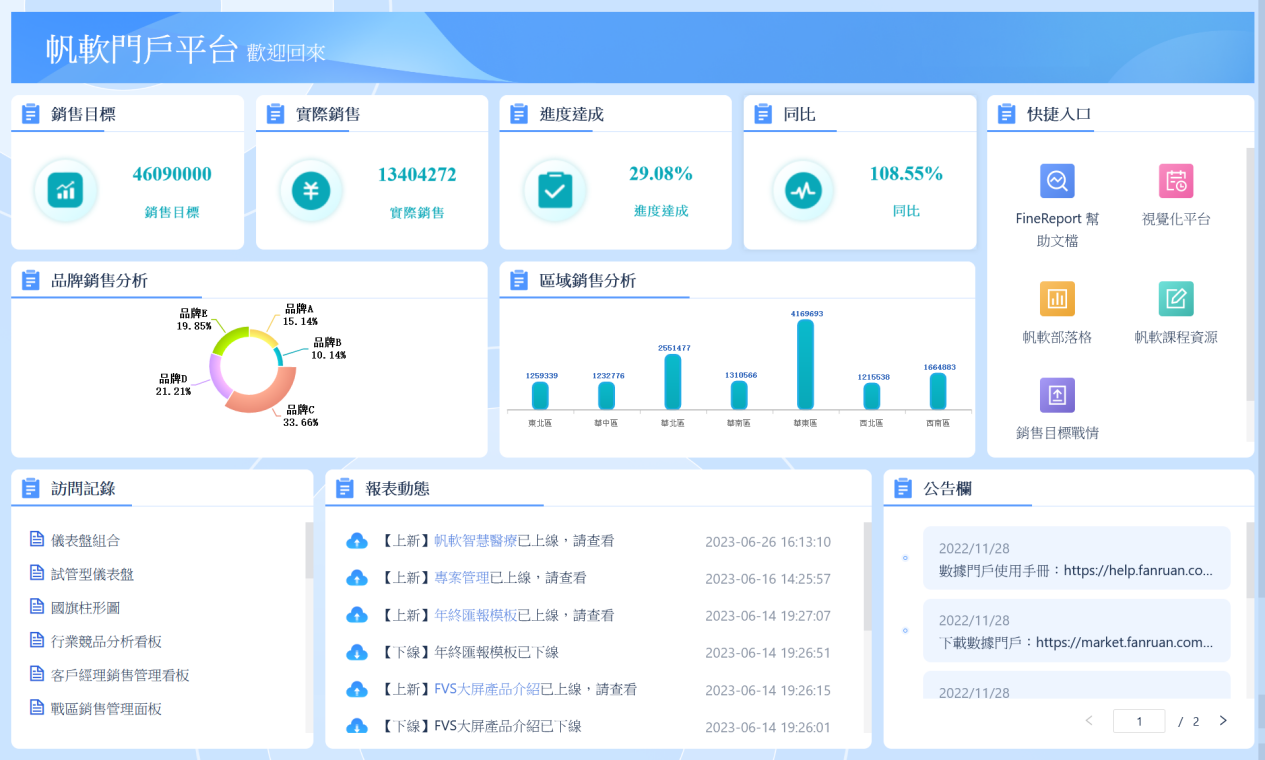Click the upload cloud icon for FVS大屏產品介紹已上線
The height and width of the screenshot is (760, 1265).
point(356,689)
